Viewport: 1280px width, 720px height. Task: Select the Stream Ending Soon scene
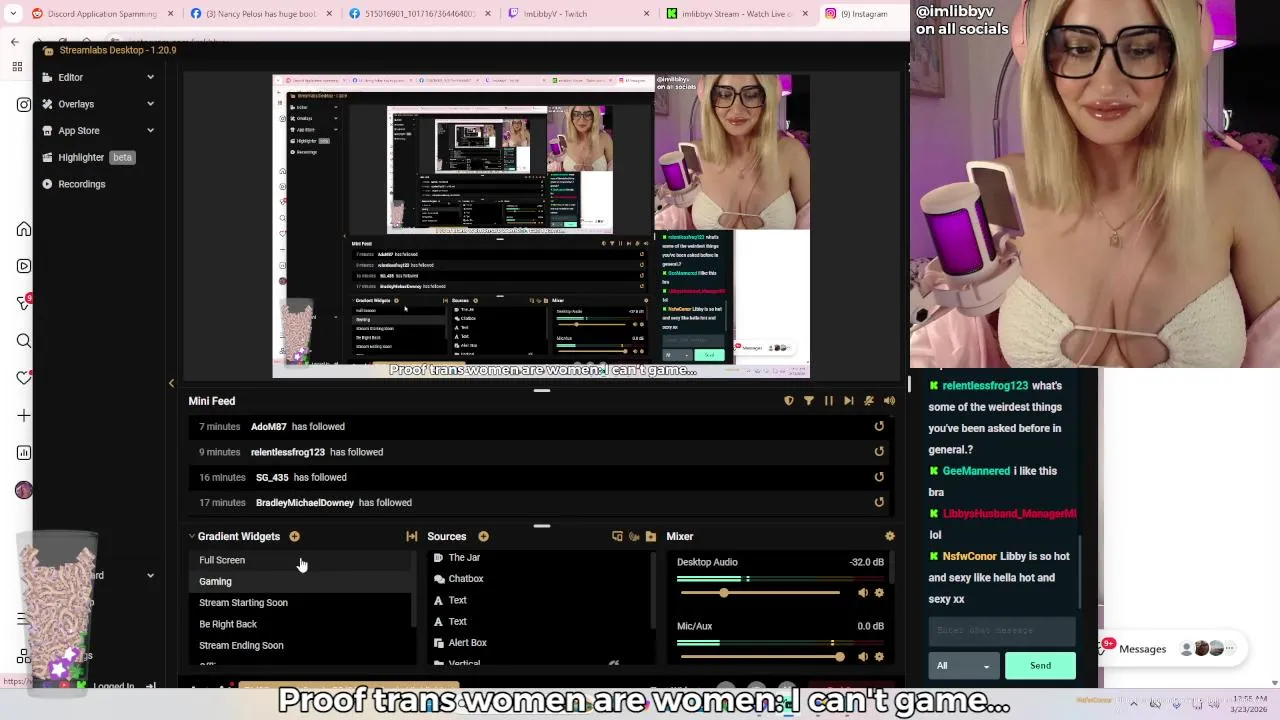click(x=300, y=645)
